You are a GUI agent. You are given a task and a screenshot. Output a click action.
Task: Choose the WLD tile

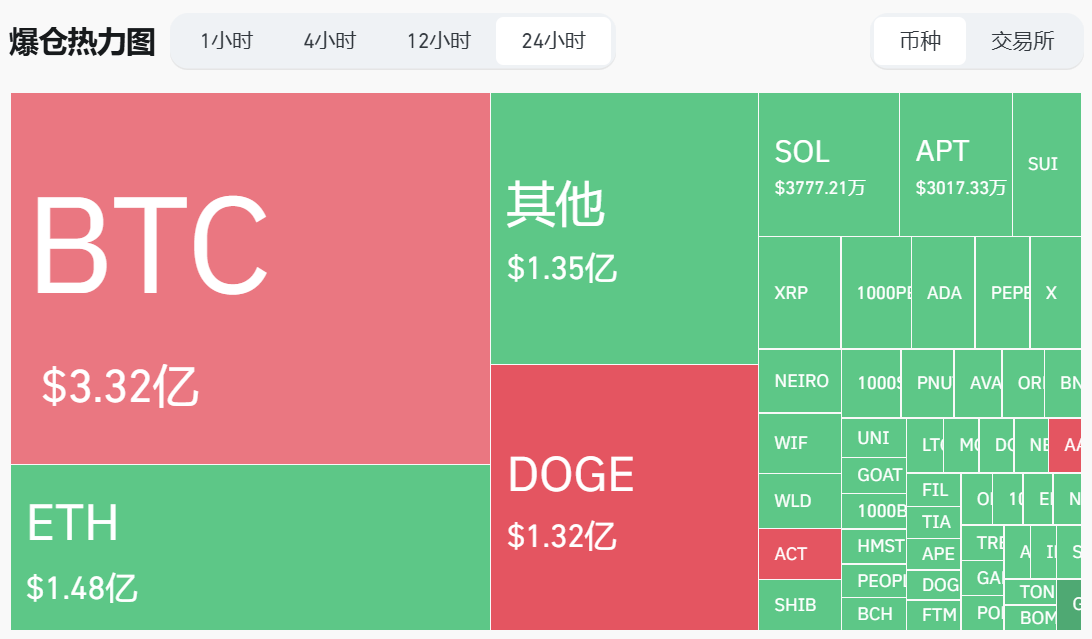click(x=799, y=501)
